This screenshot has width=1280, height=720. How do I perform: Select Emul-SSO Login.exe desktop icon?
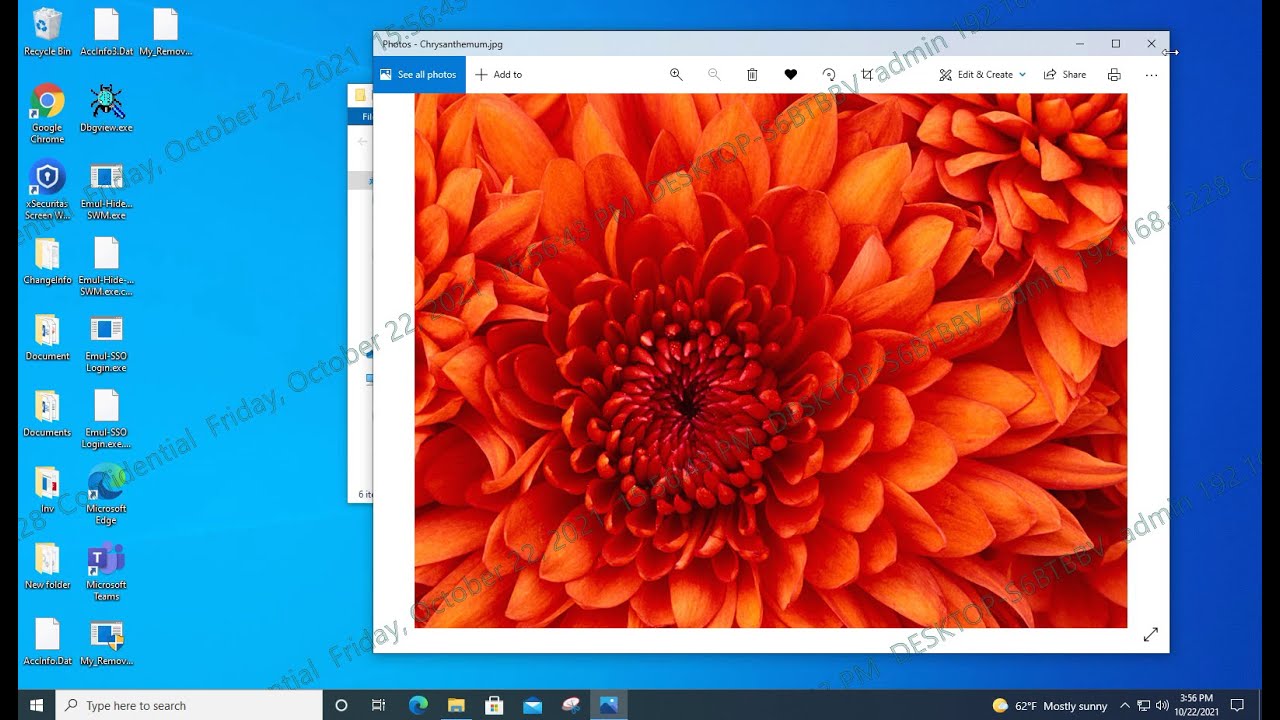[106, 343]
